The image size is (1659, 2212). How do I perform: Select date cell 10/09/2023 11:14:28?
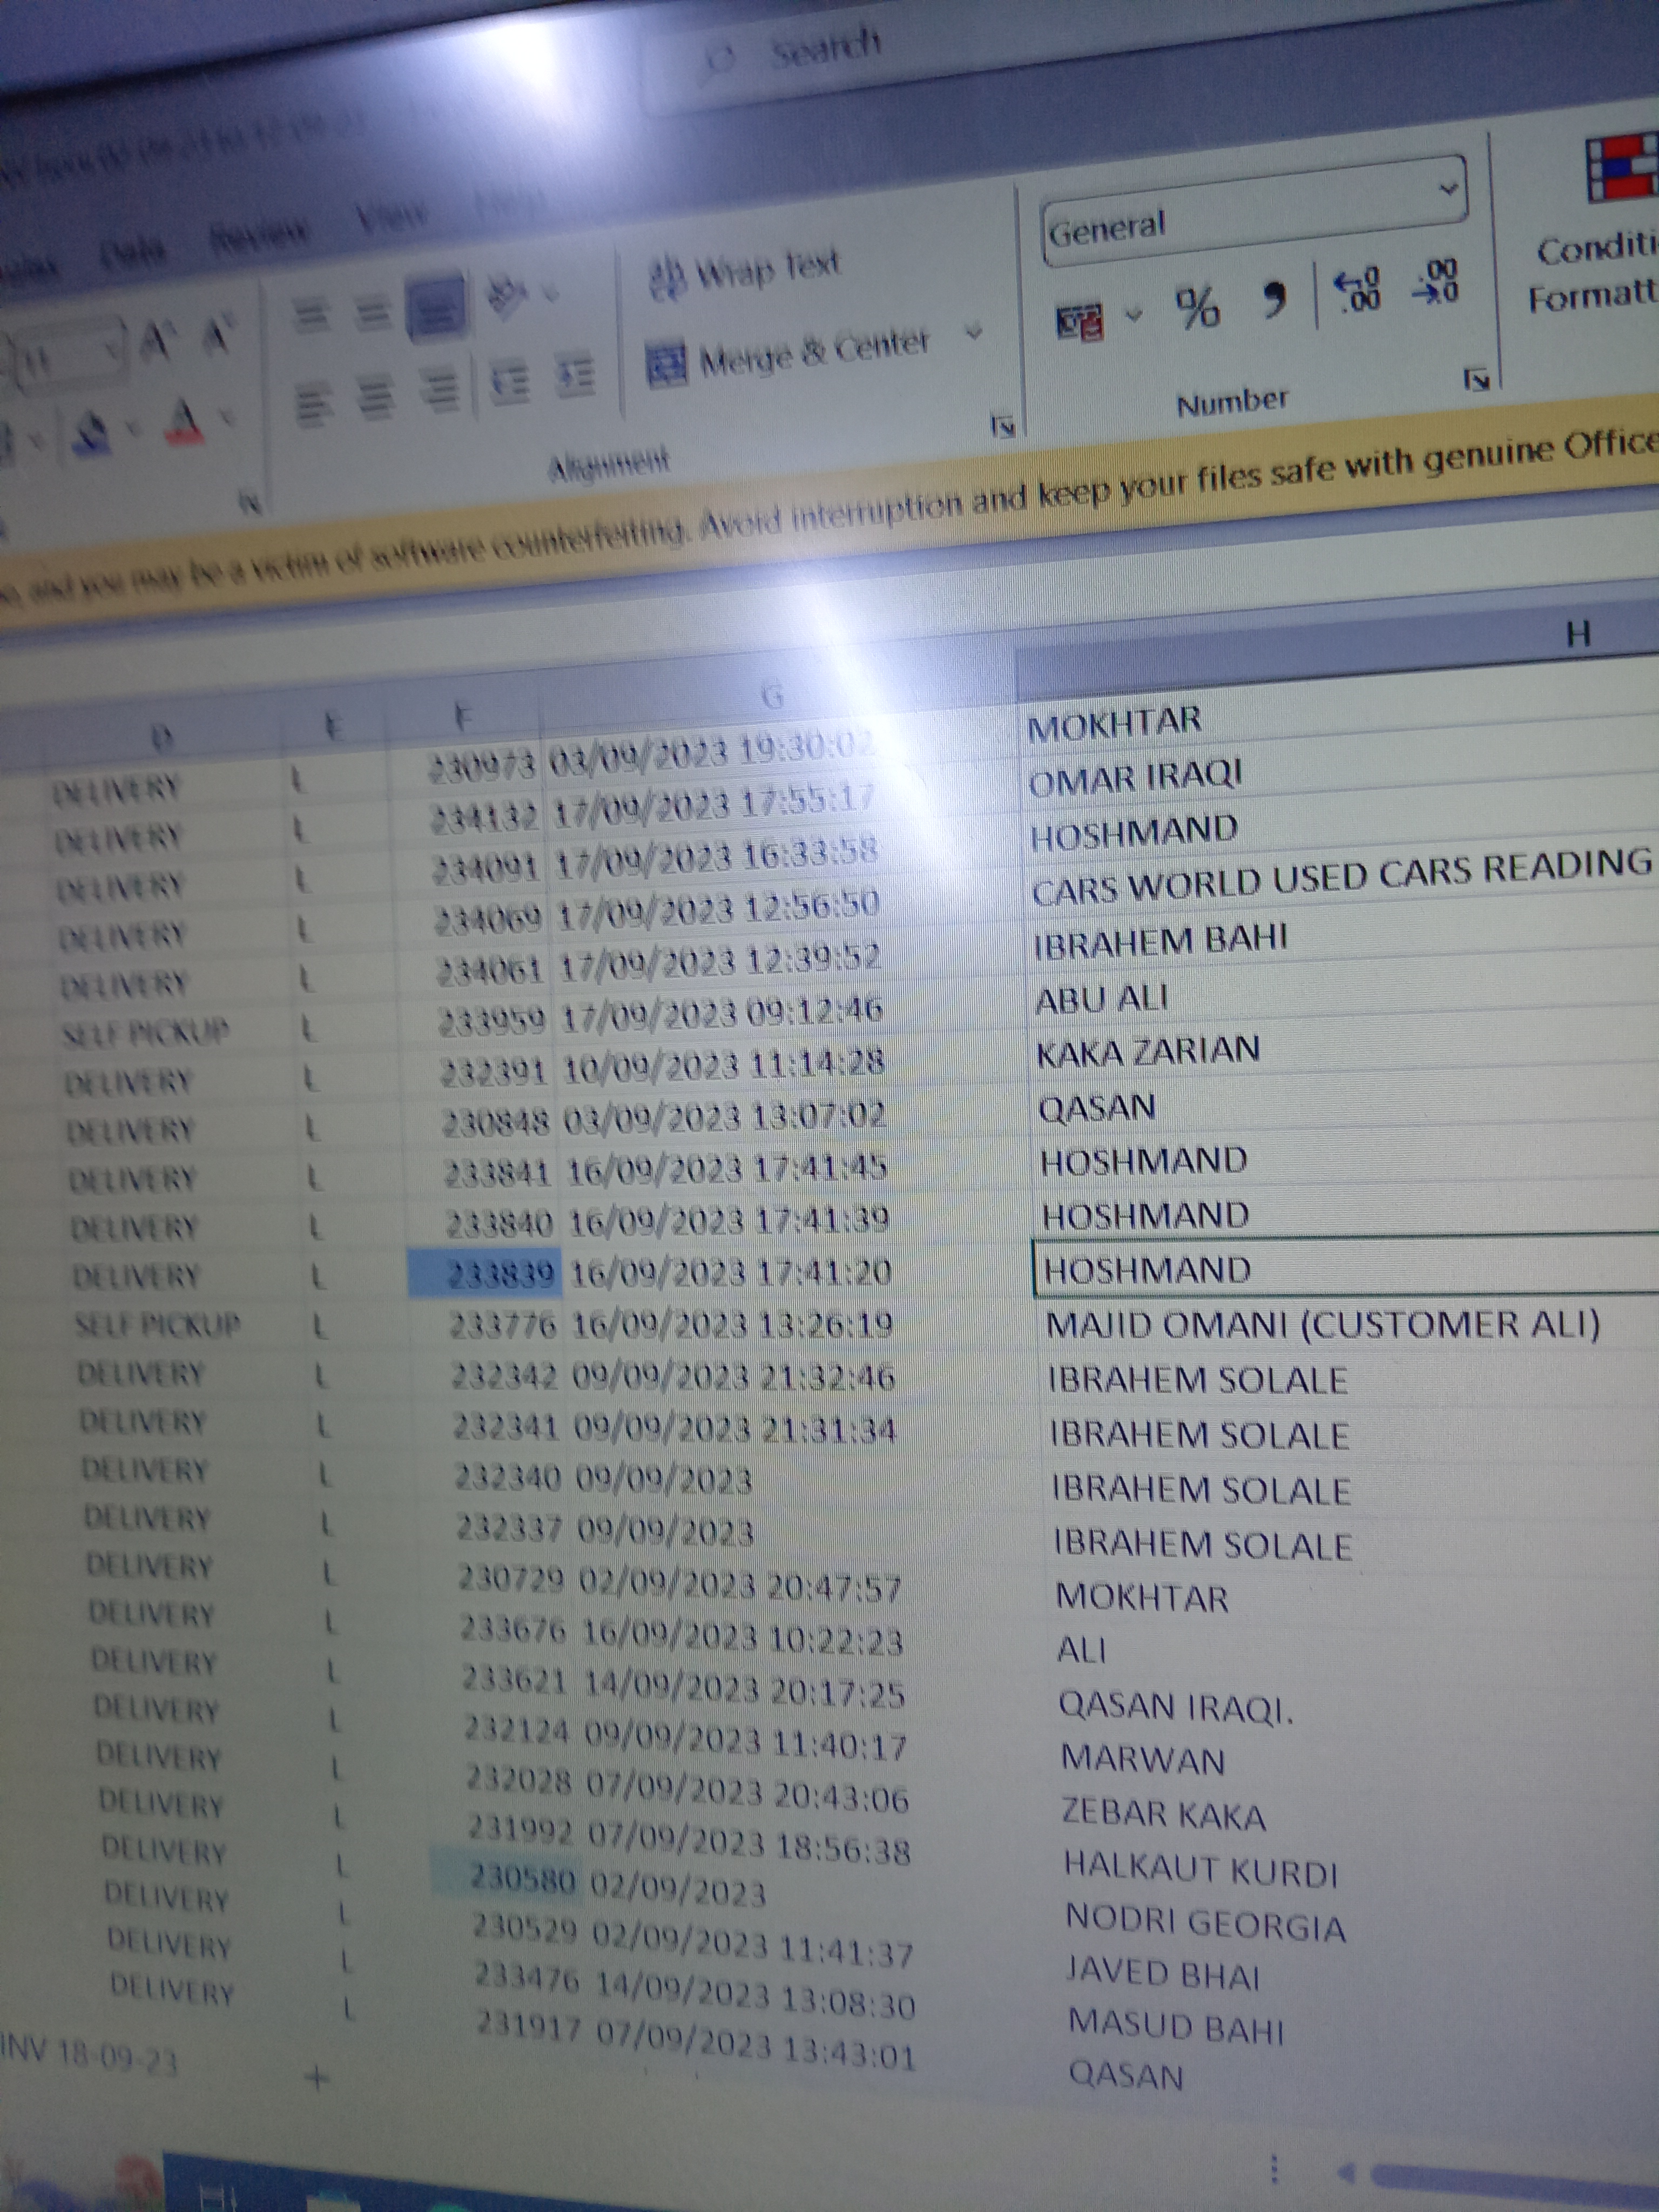724,1066
